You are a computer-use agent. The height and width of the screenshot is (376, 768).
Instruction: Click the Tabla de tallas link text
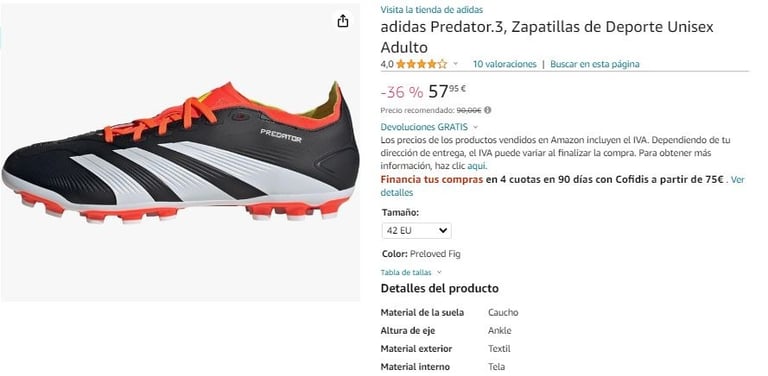click(406, 272)
